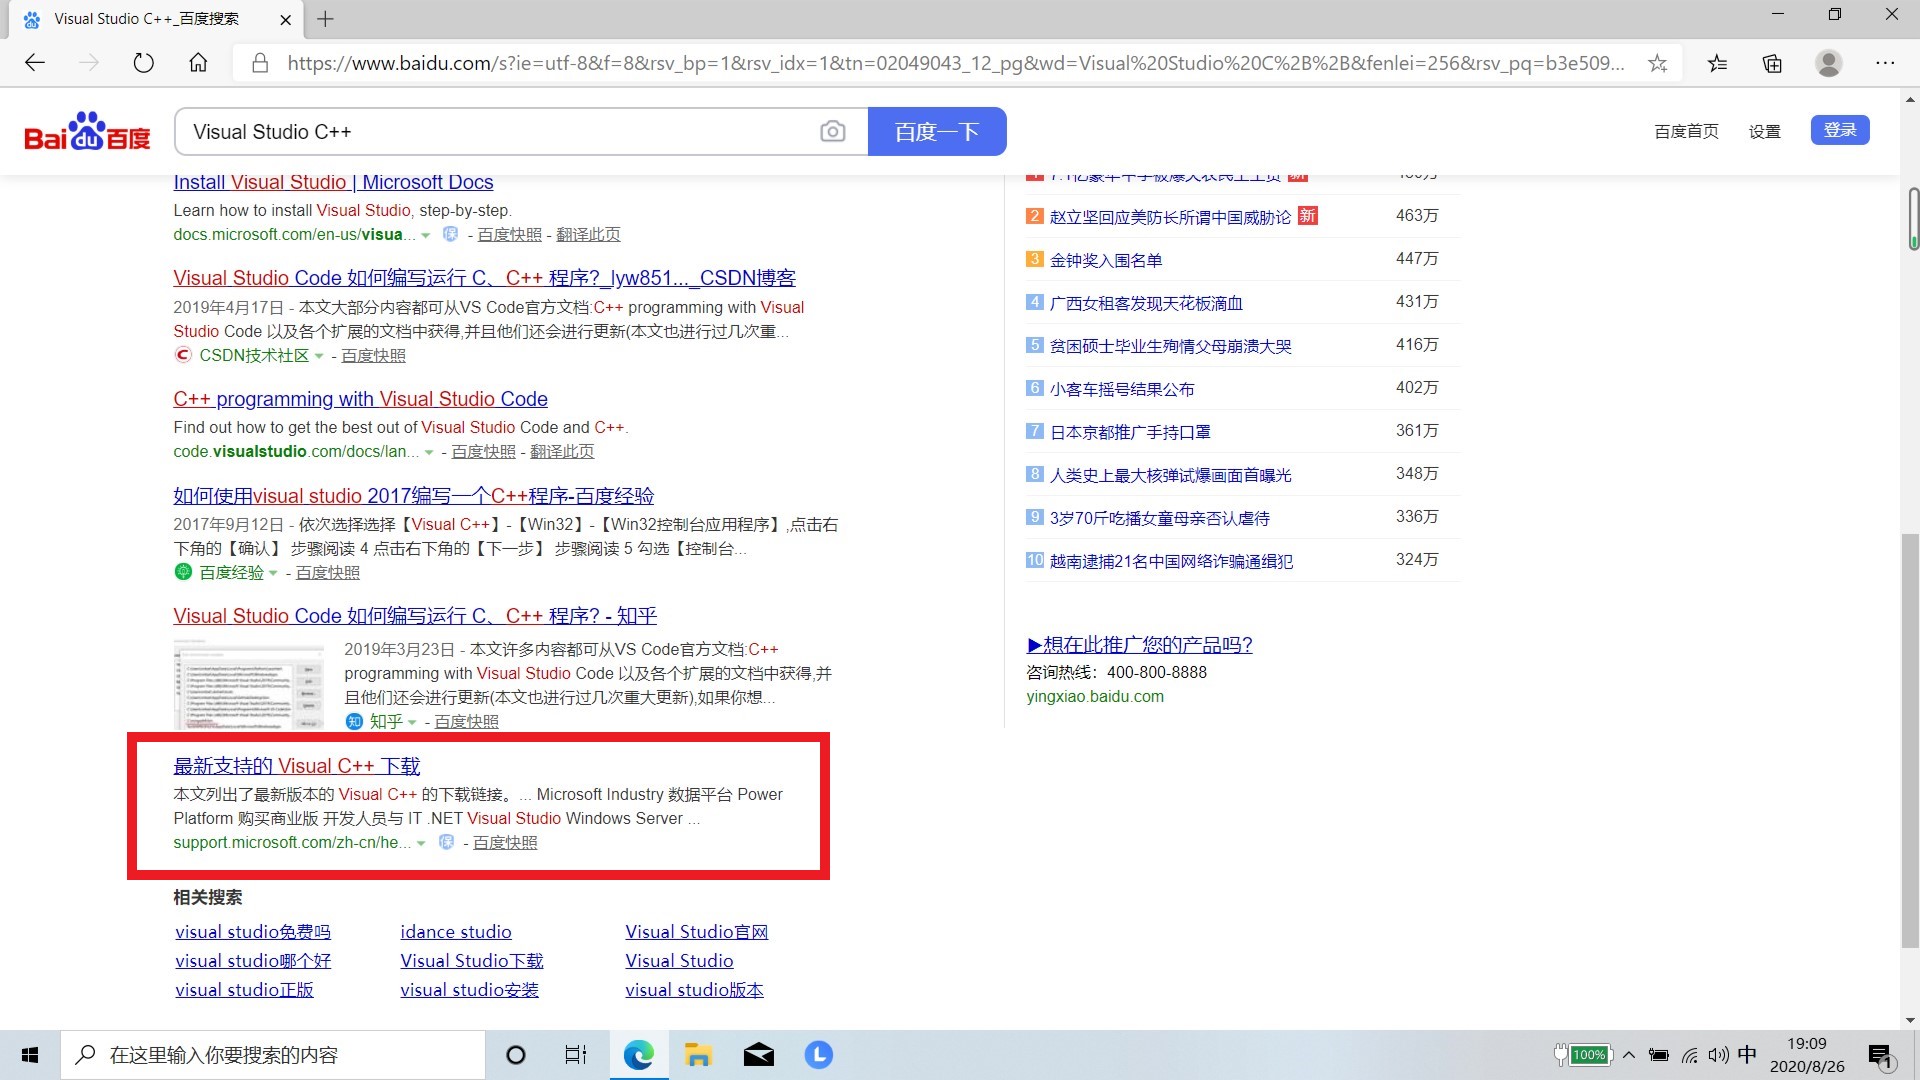Open a new browser tab
This screenshot has height=1080, width=1920.
click(x=325, y=19)
